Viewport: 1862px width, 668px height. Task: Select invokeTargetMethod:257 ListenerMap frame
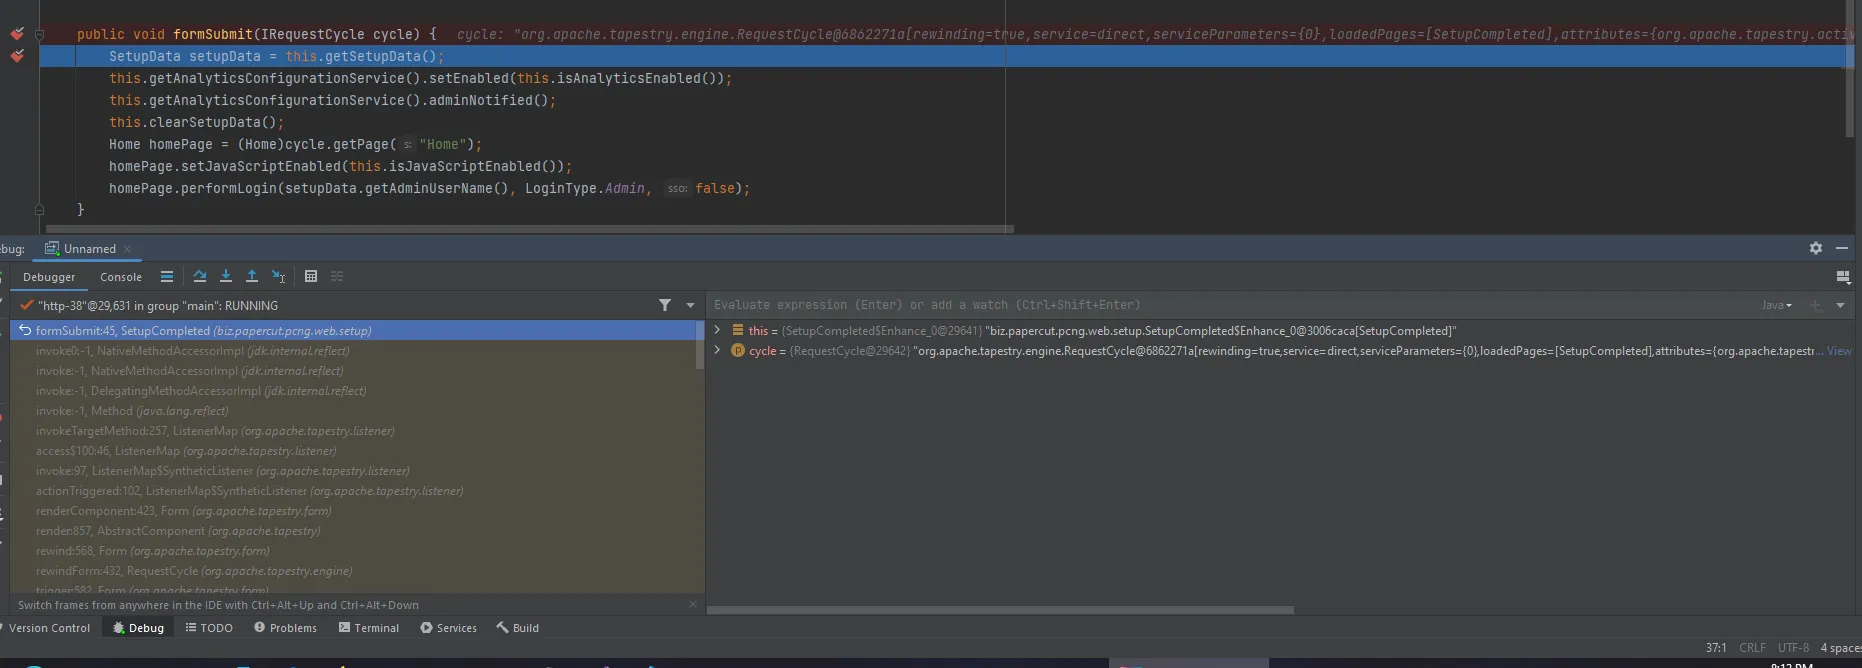click(353, 431)
